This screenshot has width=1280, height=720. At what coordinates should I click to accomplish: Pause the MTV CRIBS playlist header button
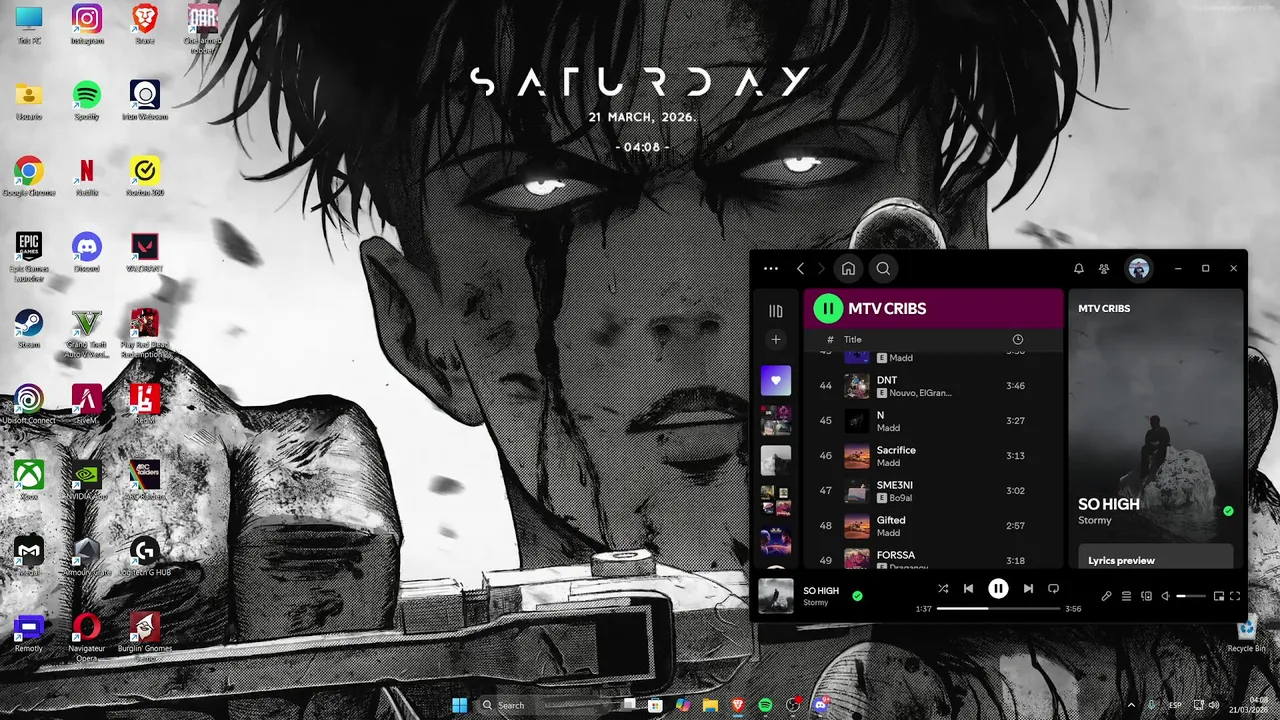tap(828, 308)
